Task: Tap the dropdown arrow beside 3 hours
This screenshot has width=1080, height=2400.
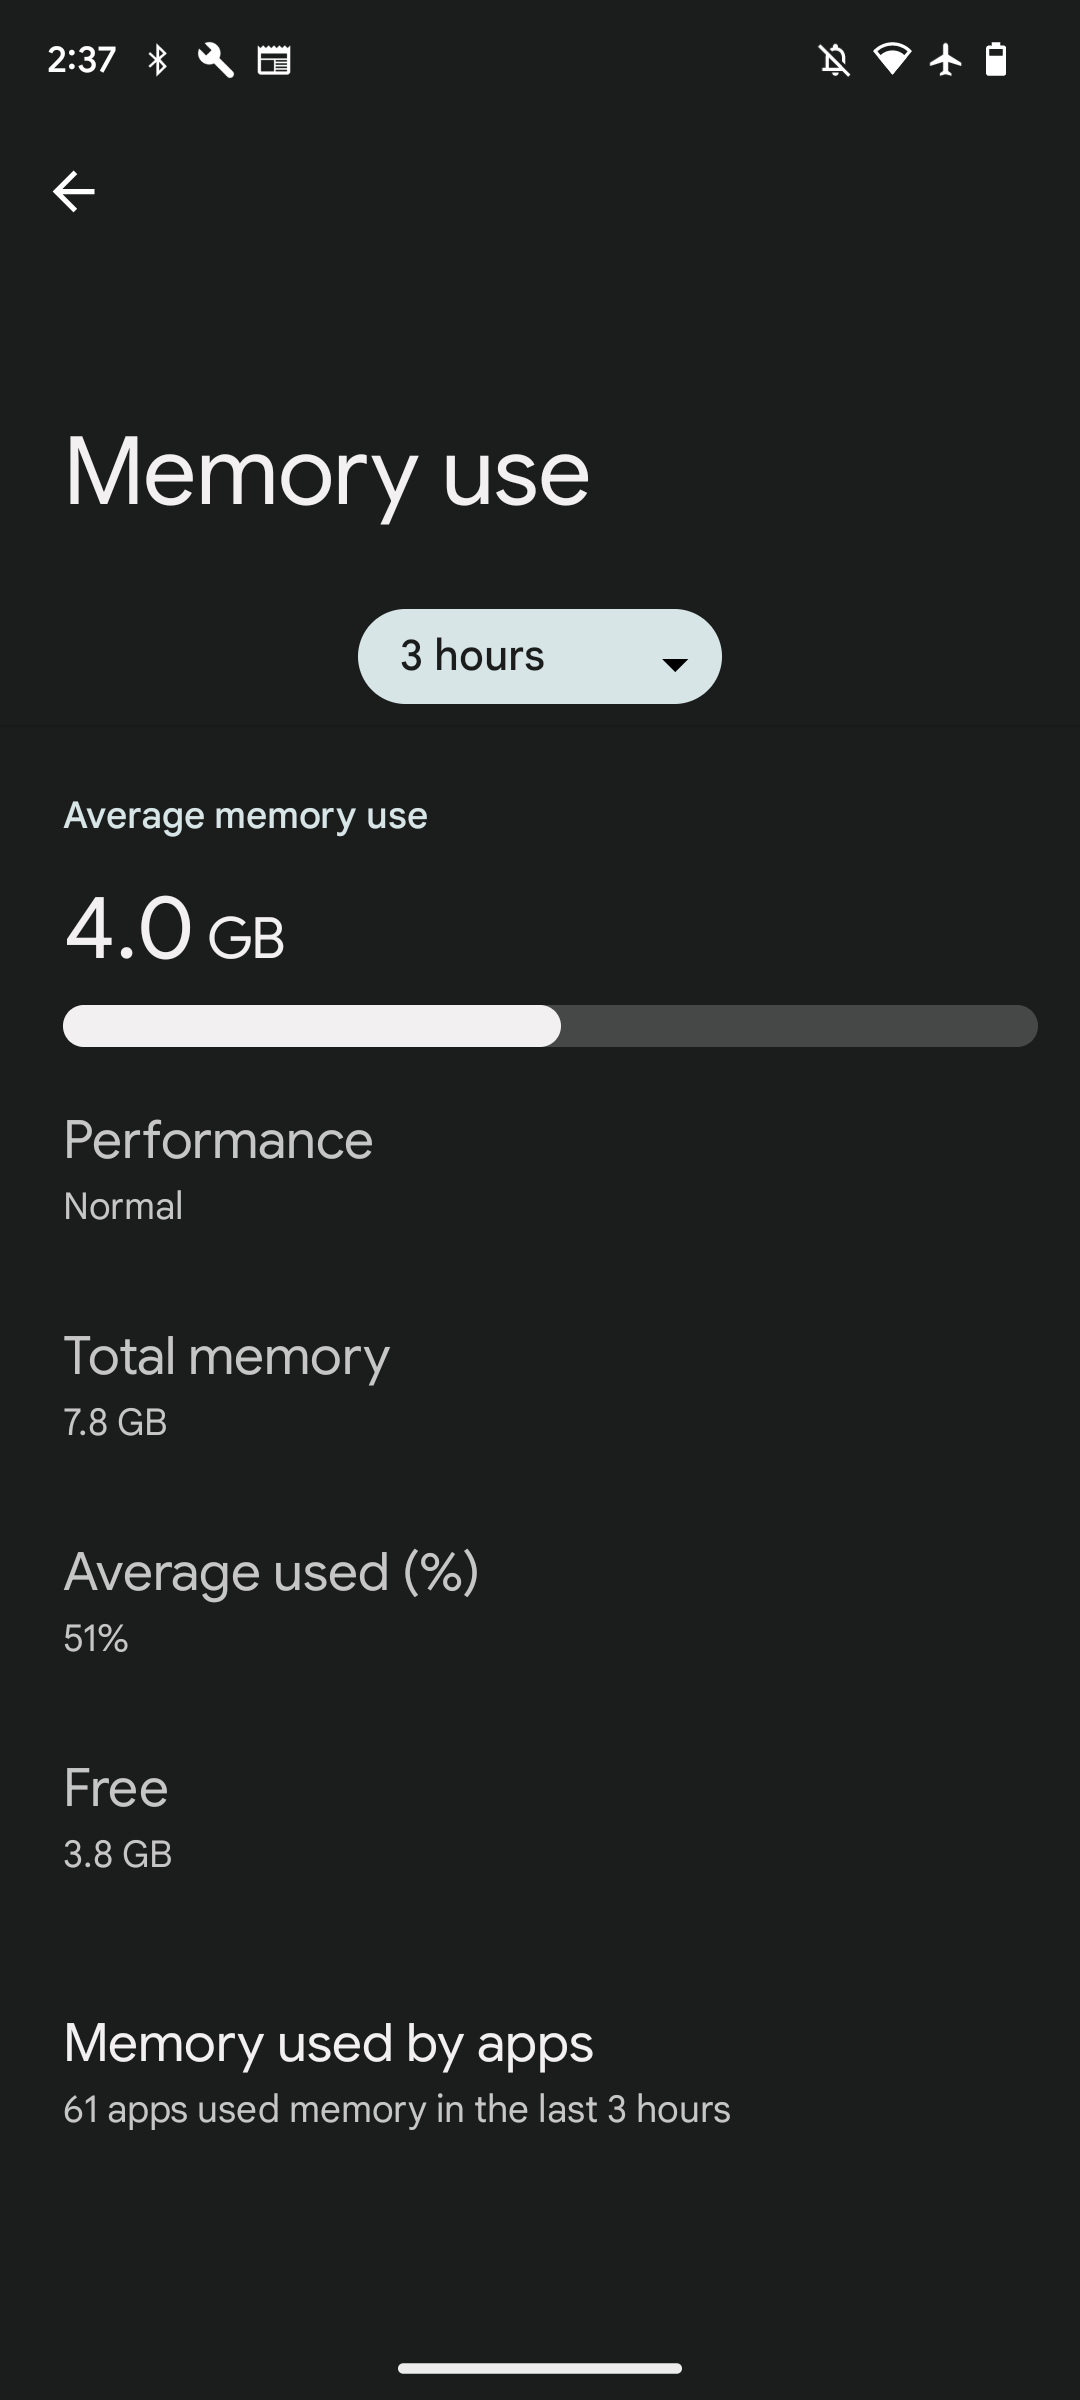Action: point(675,663)
